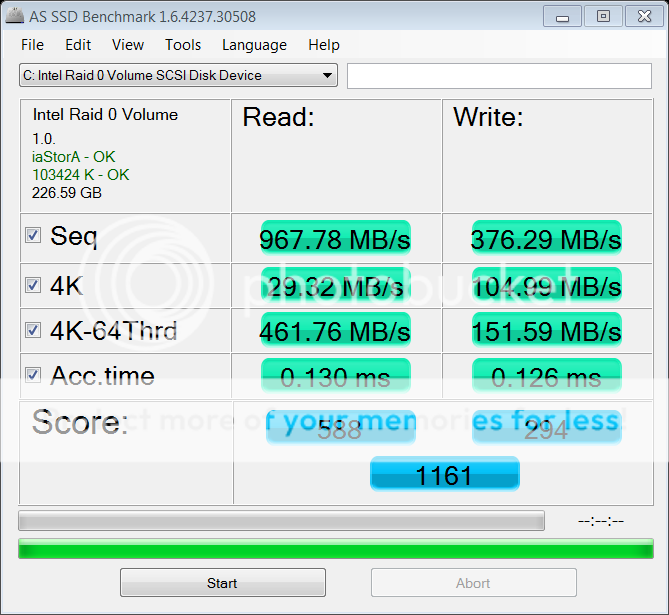Open the drive selection dropdown

coord(178,76)
